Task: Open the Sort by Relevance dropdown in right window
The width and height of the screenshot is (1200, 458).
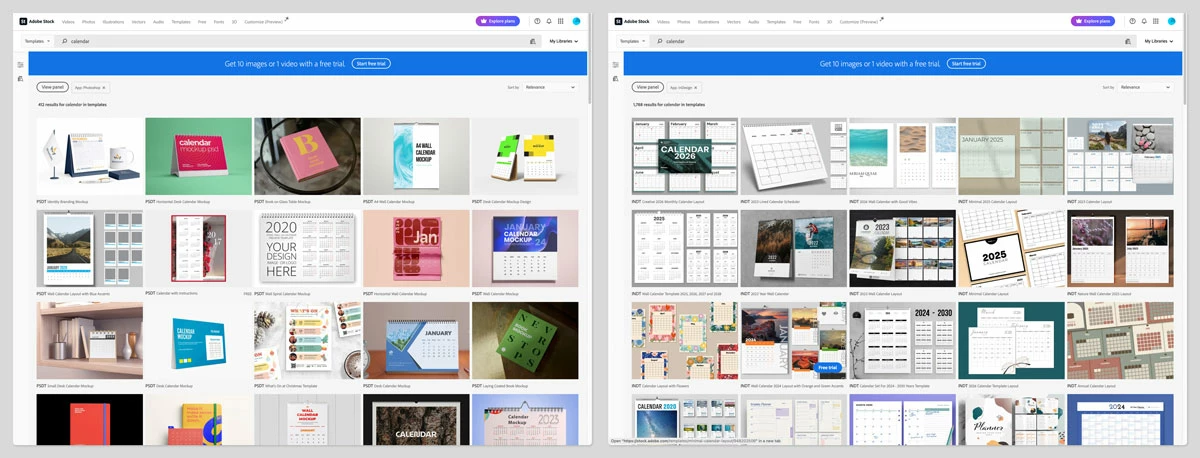Action: (x=1145, y=87)
